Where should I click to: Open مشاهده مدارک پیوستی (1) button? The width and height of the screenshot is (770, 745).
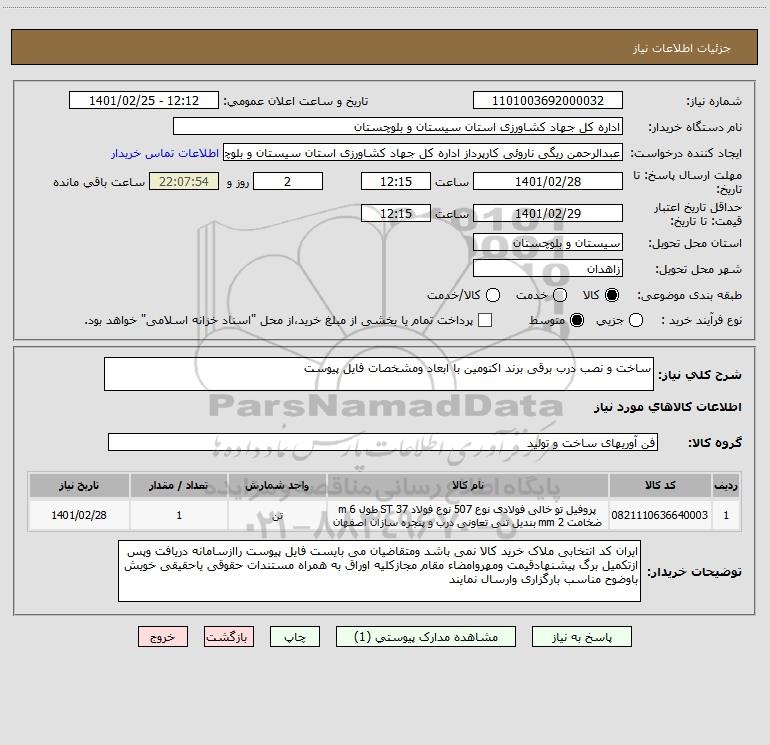click(426, 636)
